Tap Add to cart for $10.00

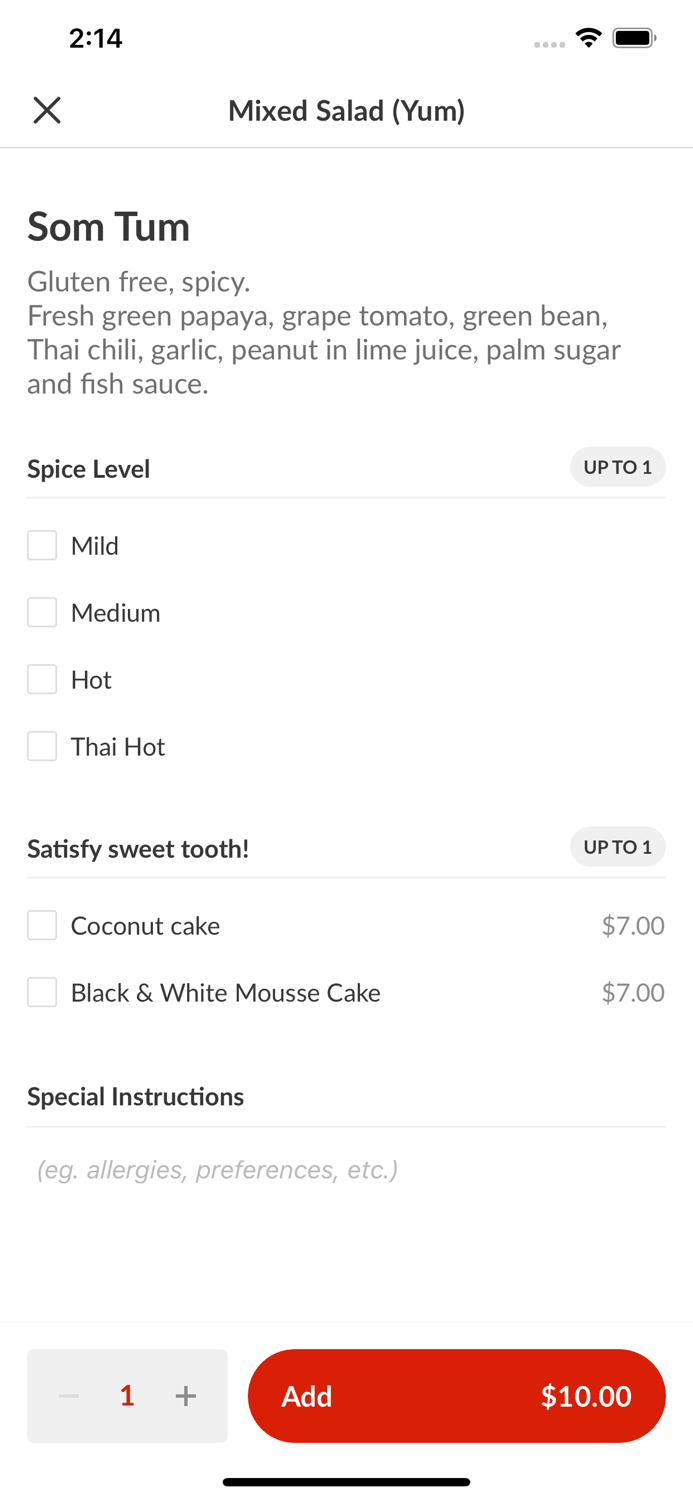click(x=456, y=1396)
